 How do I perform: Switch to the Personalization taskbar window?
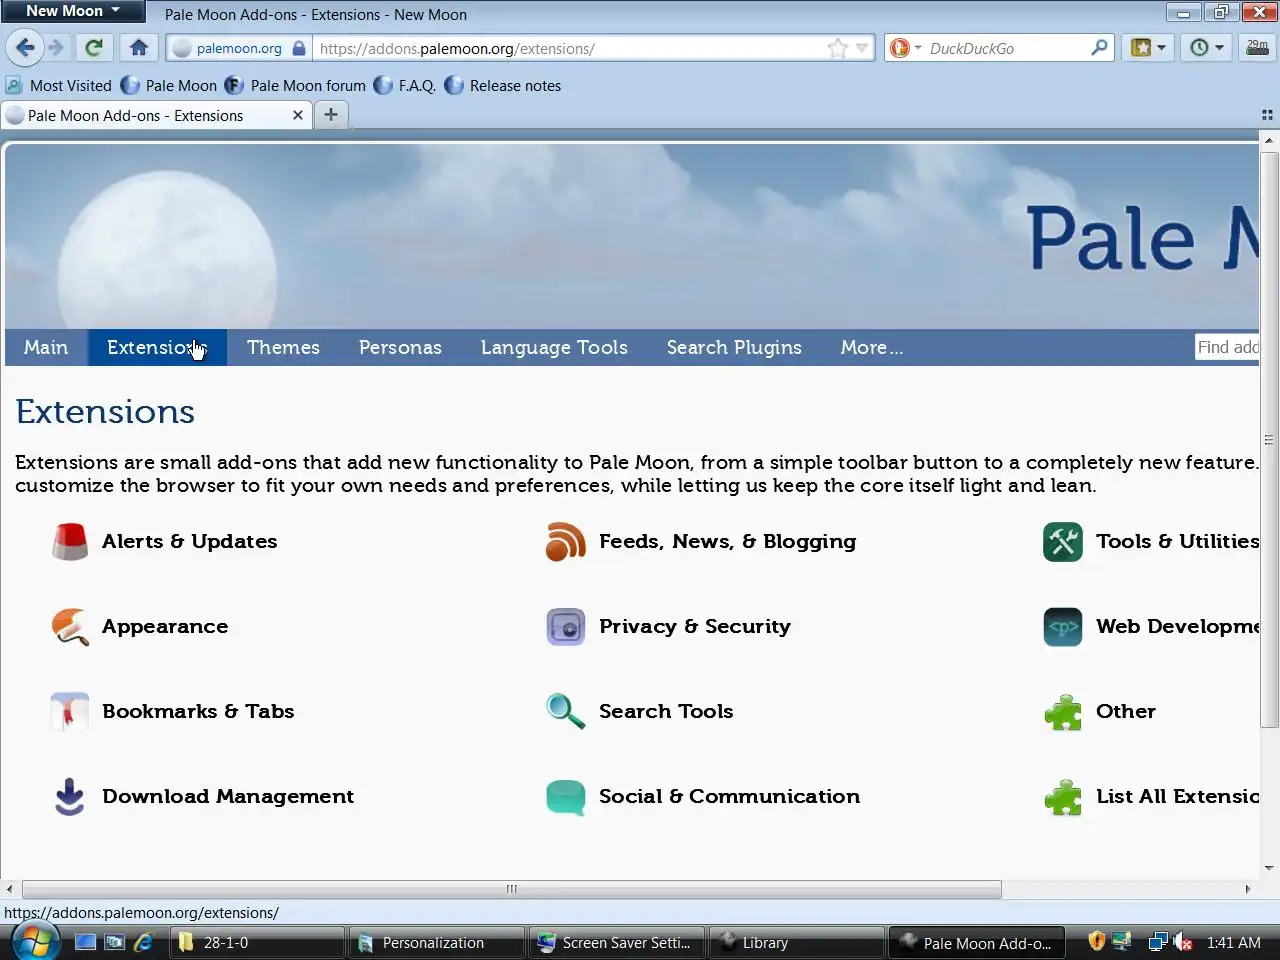coord(435,943)
